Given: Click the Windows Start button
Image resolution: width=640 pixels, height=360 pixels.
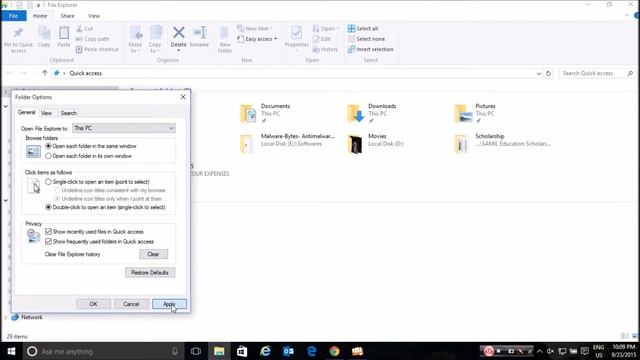Looking at the screenshot, I should 11,351.
